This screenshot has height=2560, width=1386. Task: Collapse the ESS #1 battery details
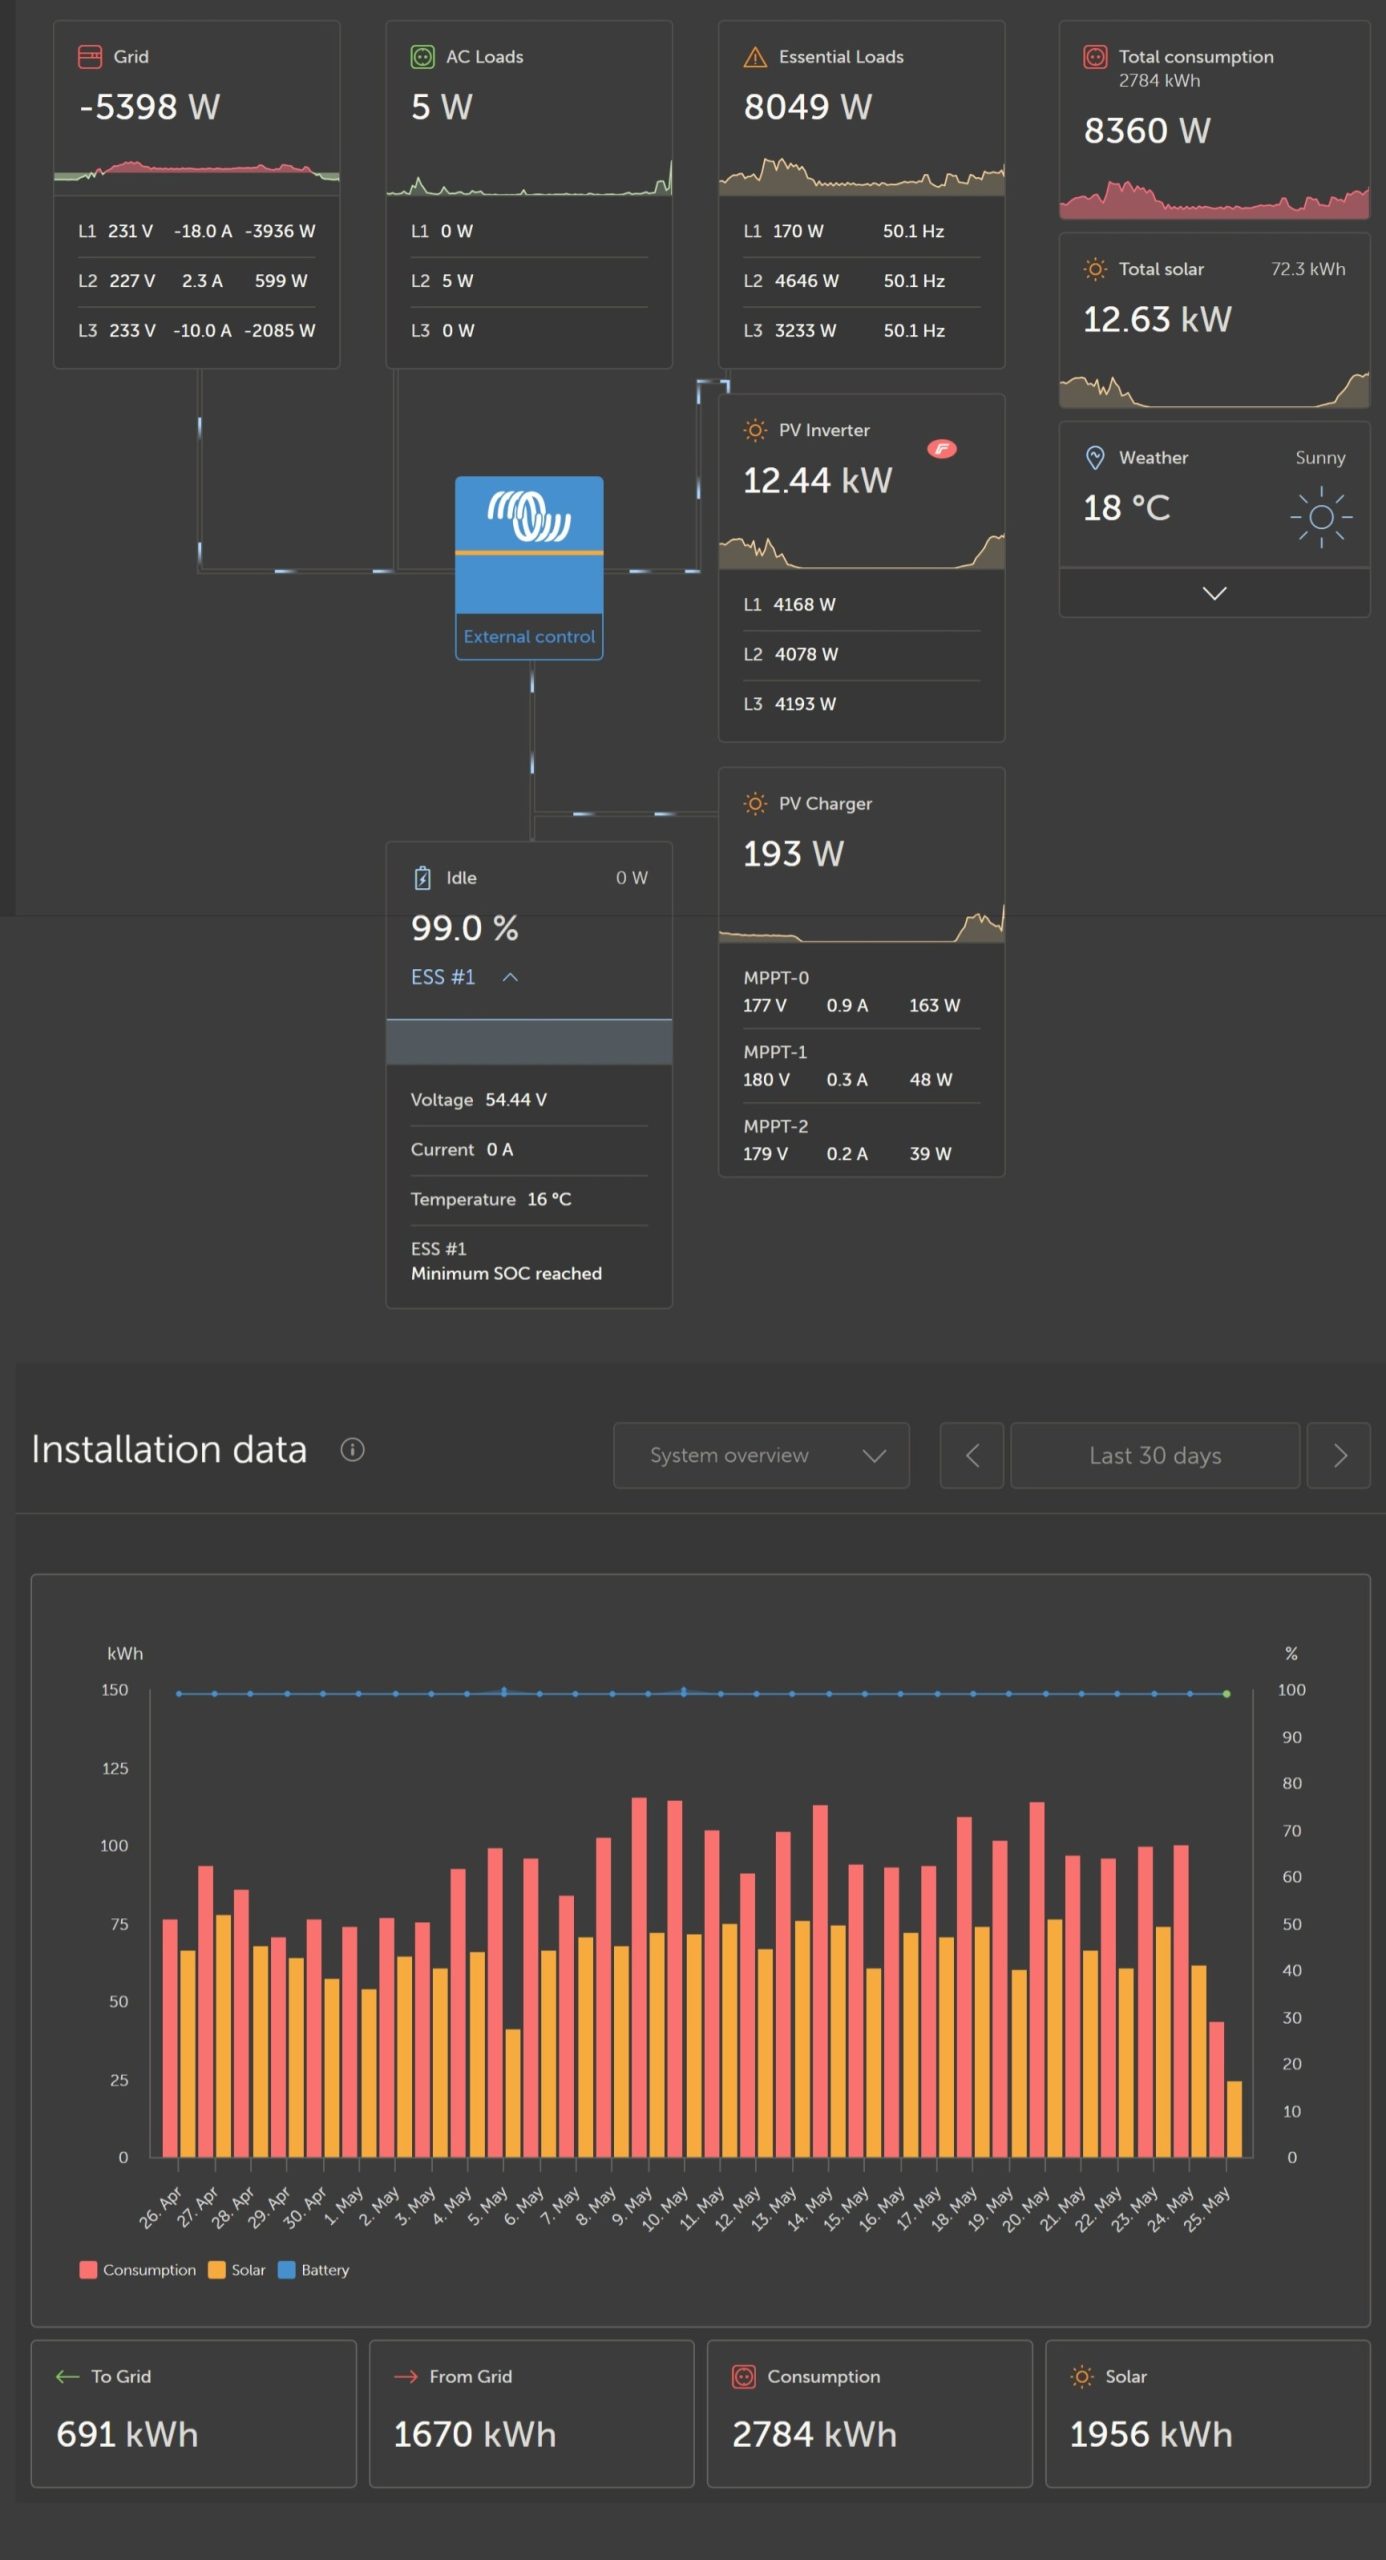pos(509,977)
